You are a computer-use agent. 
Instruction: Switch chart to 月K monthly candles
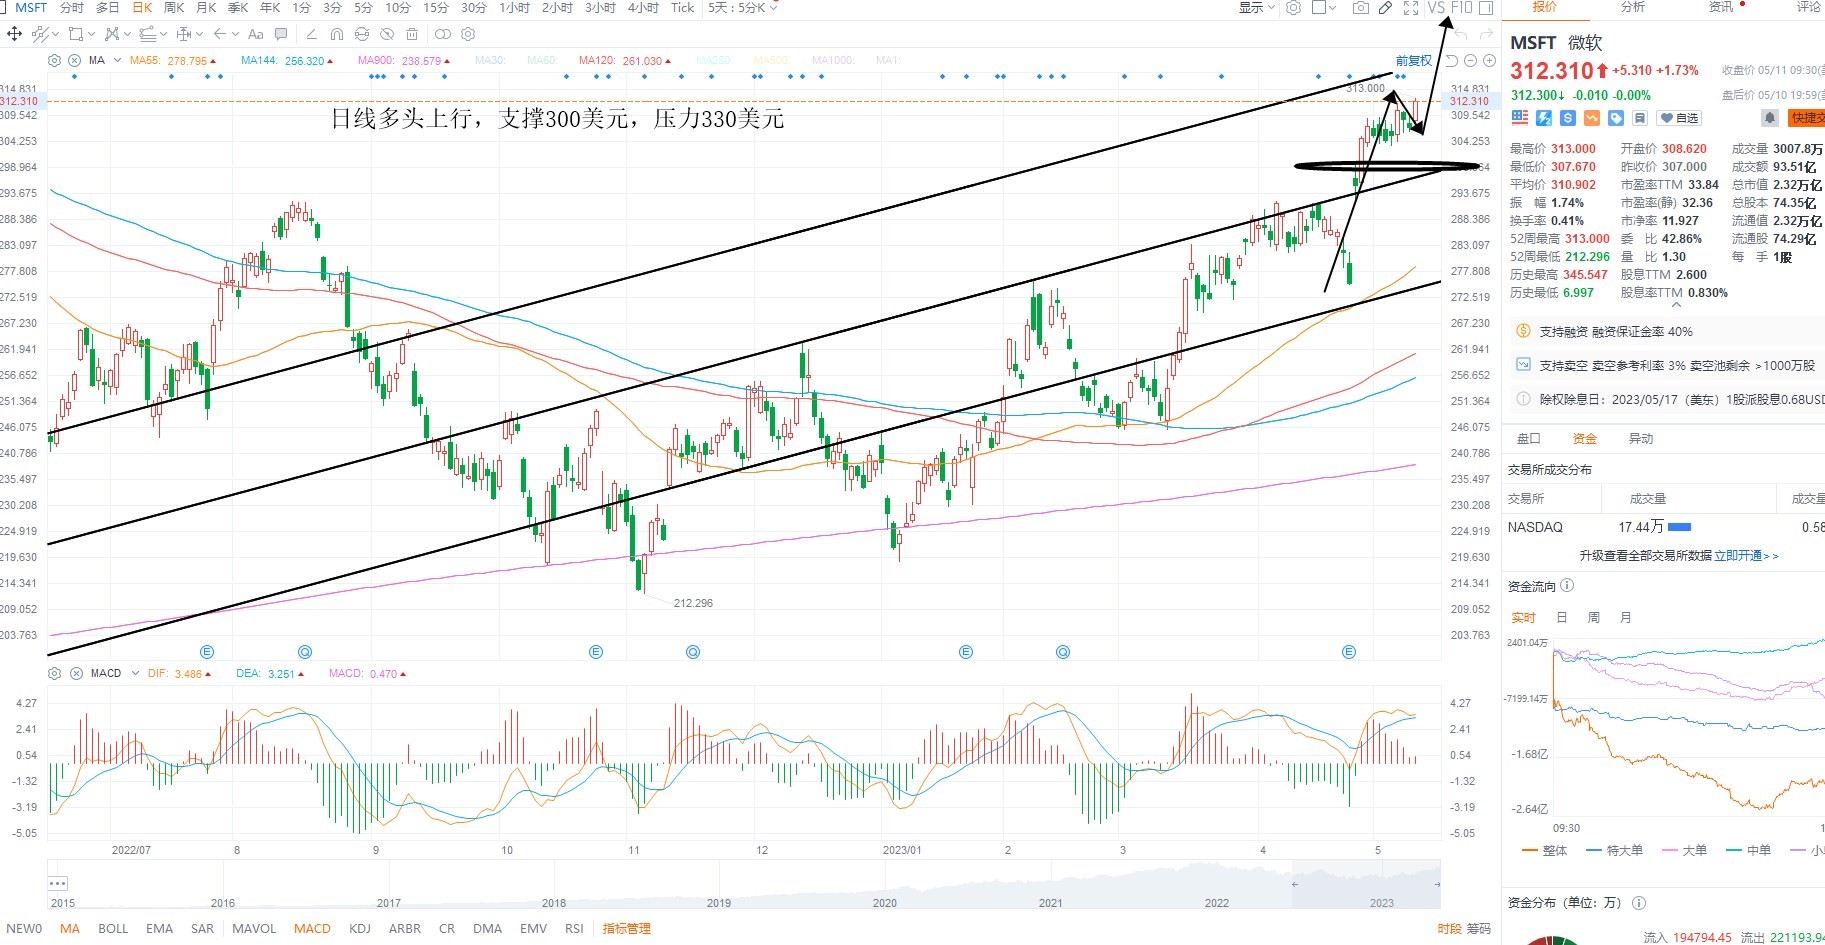pos(206,8)
